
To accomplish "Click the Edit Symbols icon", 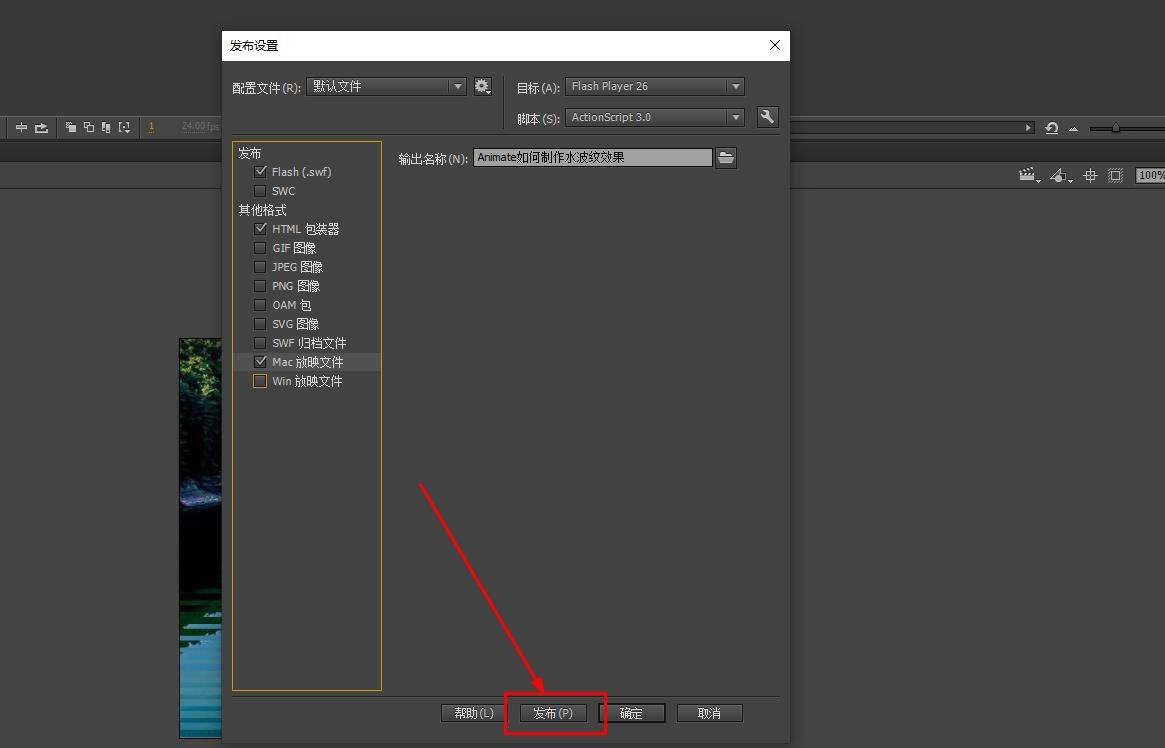I will pos(1059,175).
